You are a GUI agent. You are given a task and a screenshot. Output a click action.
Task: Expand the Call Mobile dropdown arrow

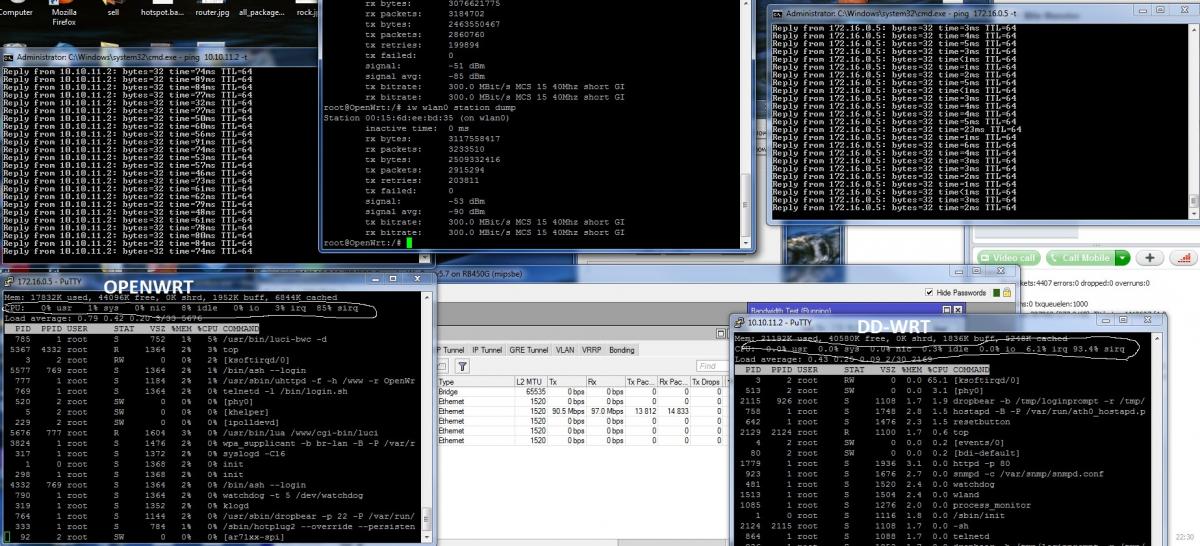coord(1122,258)
